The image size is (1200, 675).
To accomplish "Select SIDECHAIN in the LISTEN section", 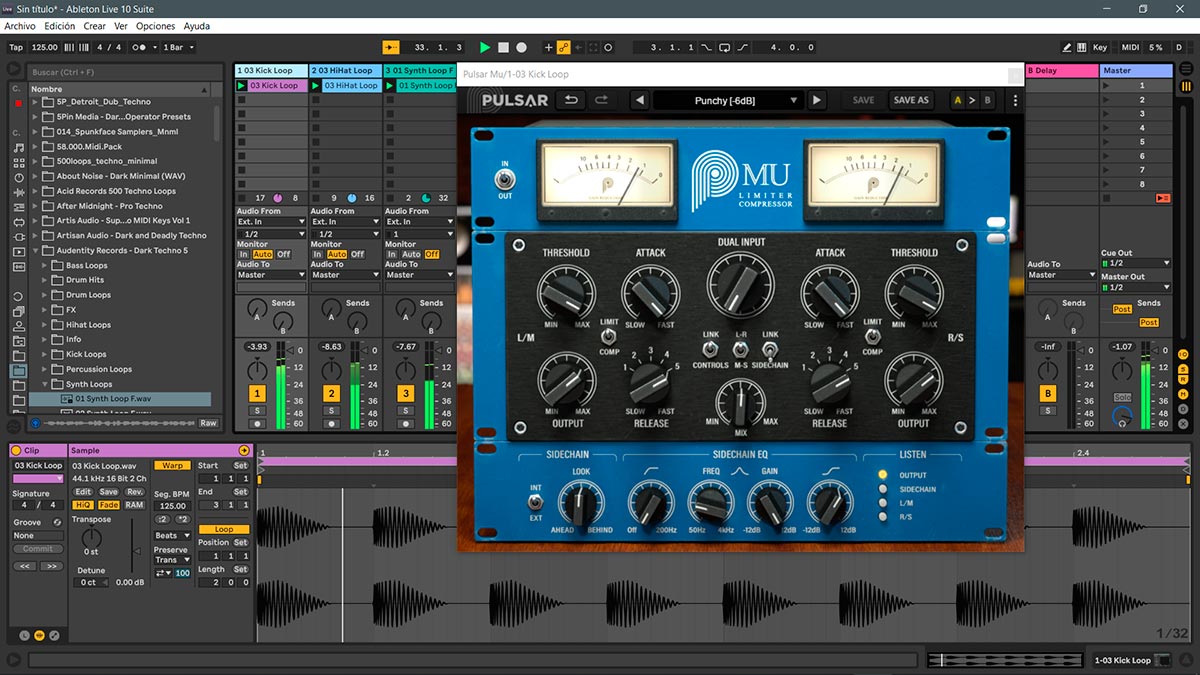I will (x=882, y=489).
